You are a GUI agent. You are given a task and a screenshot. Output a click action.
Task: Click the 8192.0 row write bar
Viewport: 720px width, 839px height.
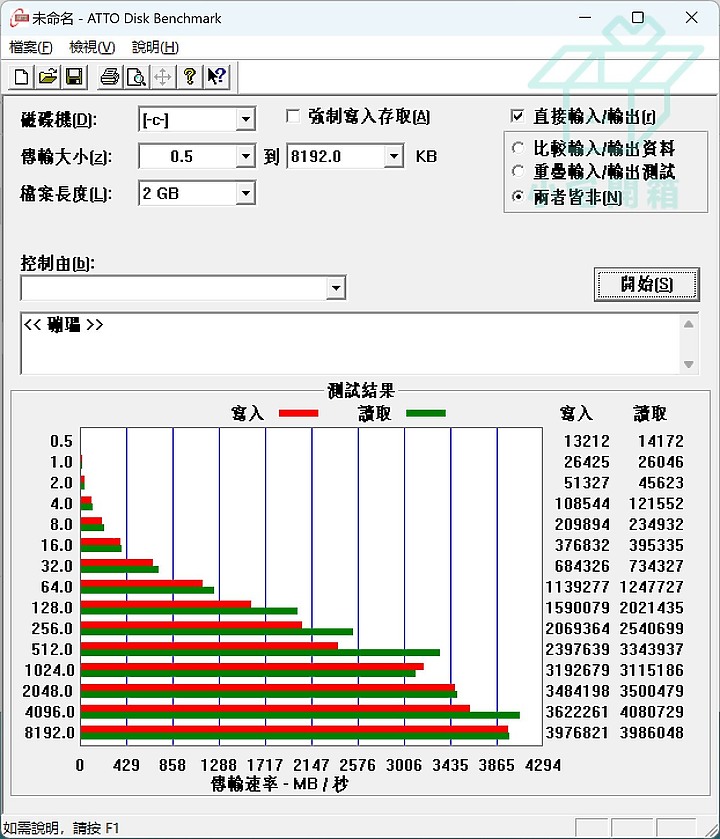coord(294,729)
